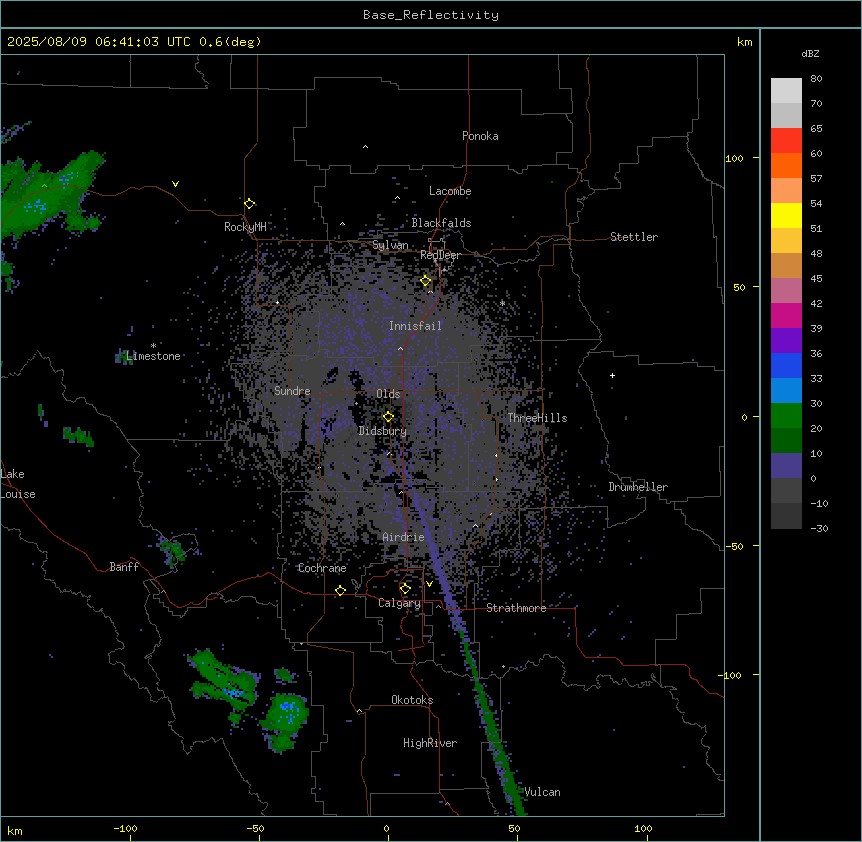Click the -50 tick label on right axis
The width and height of the screenshot is (862, 842).
734,546
